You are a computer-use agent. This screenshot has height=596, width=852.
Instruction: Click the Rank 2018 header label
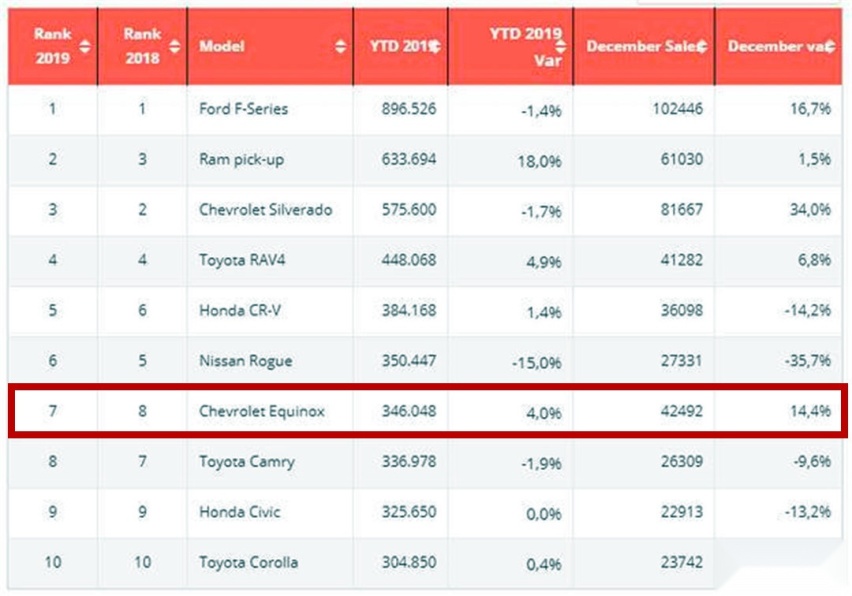(x=142, y=46)
